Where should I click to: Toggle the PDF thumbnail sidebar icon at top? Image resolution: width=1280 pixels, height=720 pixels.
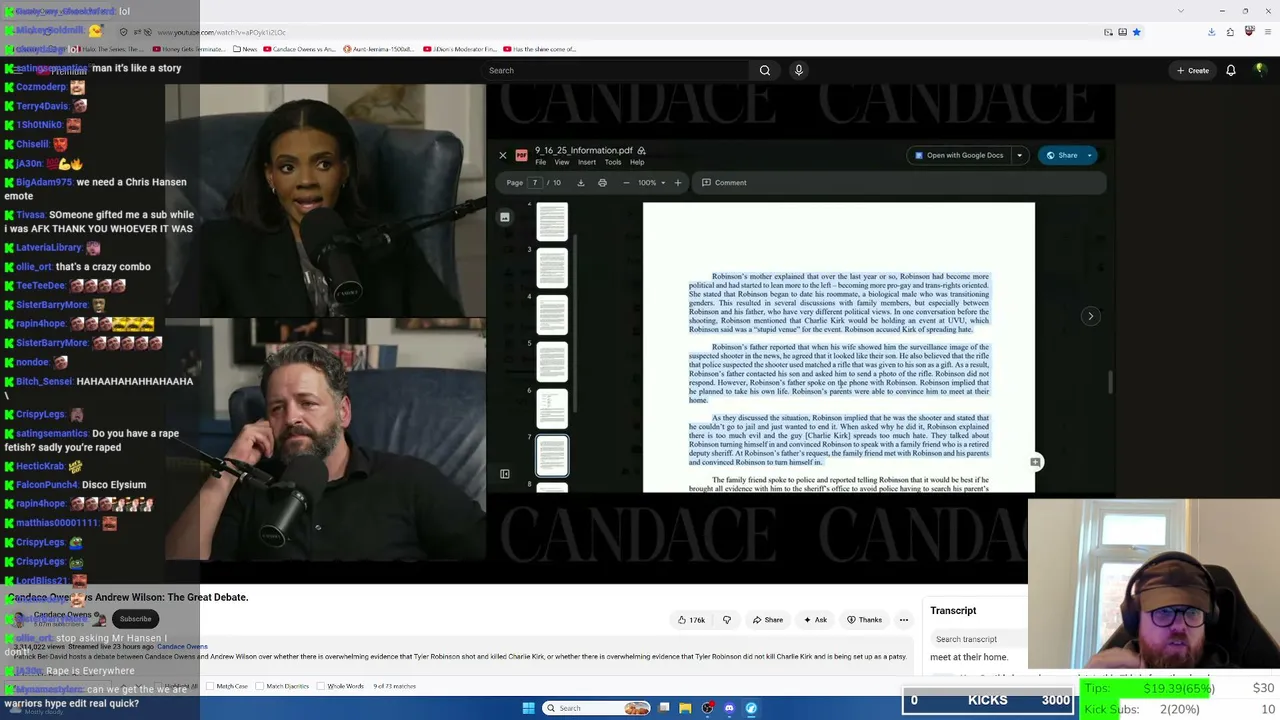[x=505, y=217]
